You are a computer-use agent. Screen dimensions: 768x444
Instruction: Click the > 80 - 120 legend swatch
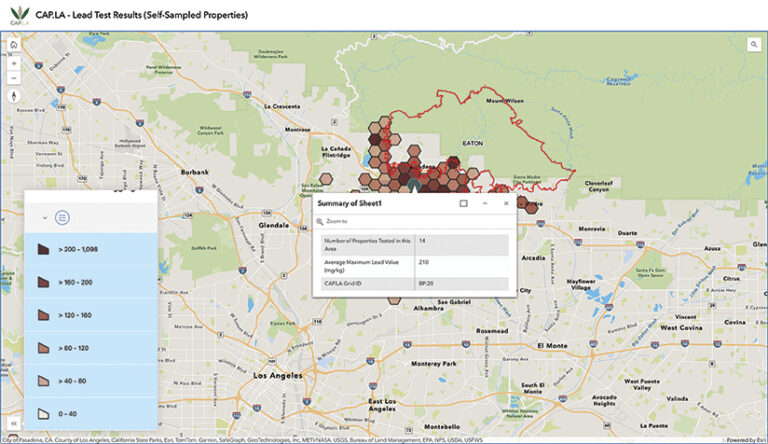43,348
